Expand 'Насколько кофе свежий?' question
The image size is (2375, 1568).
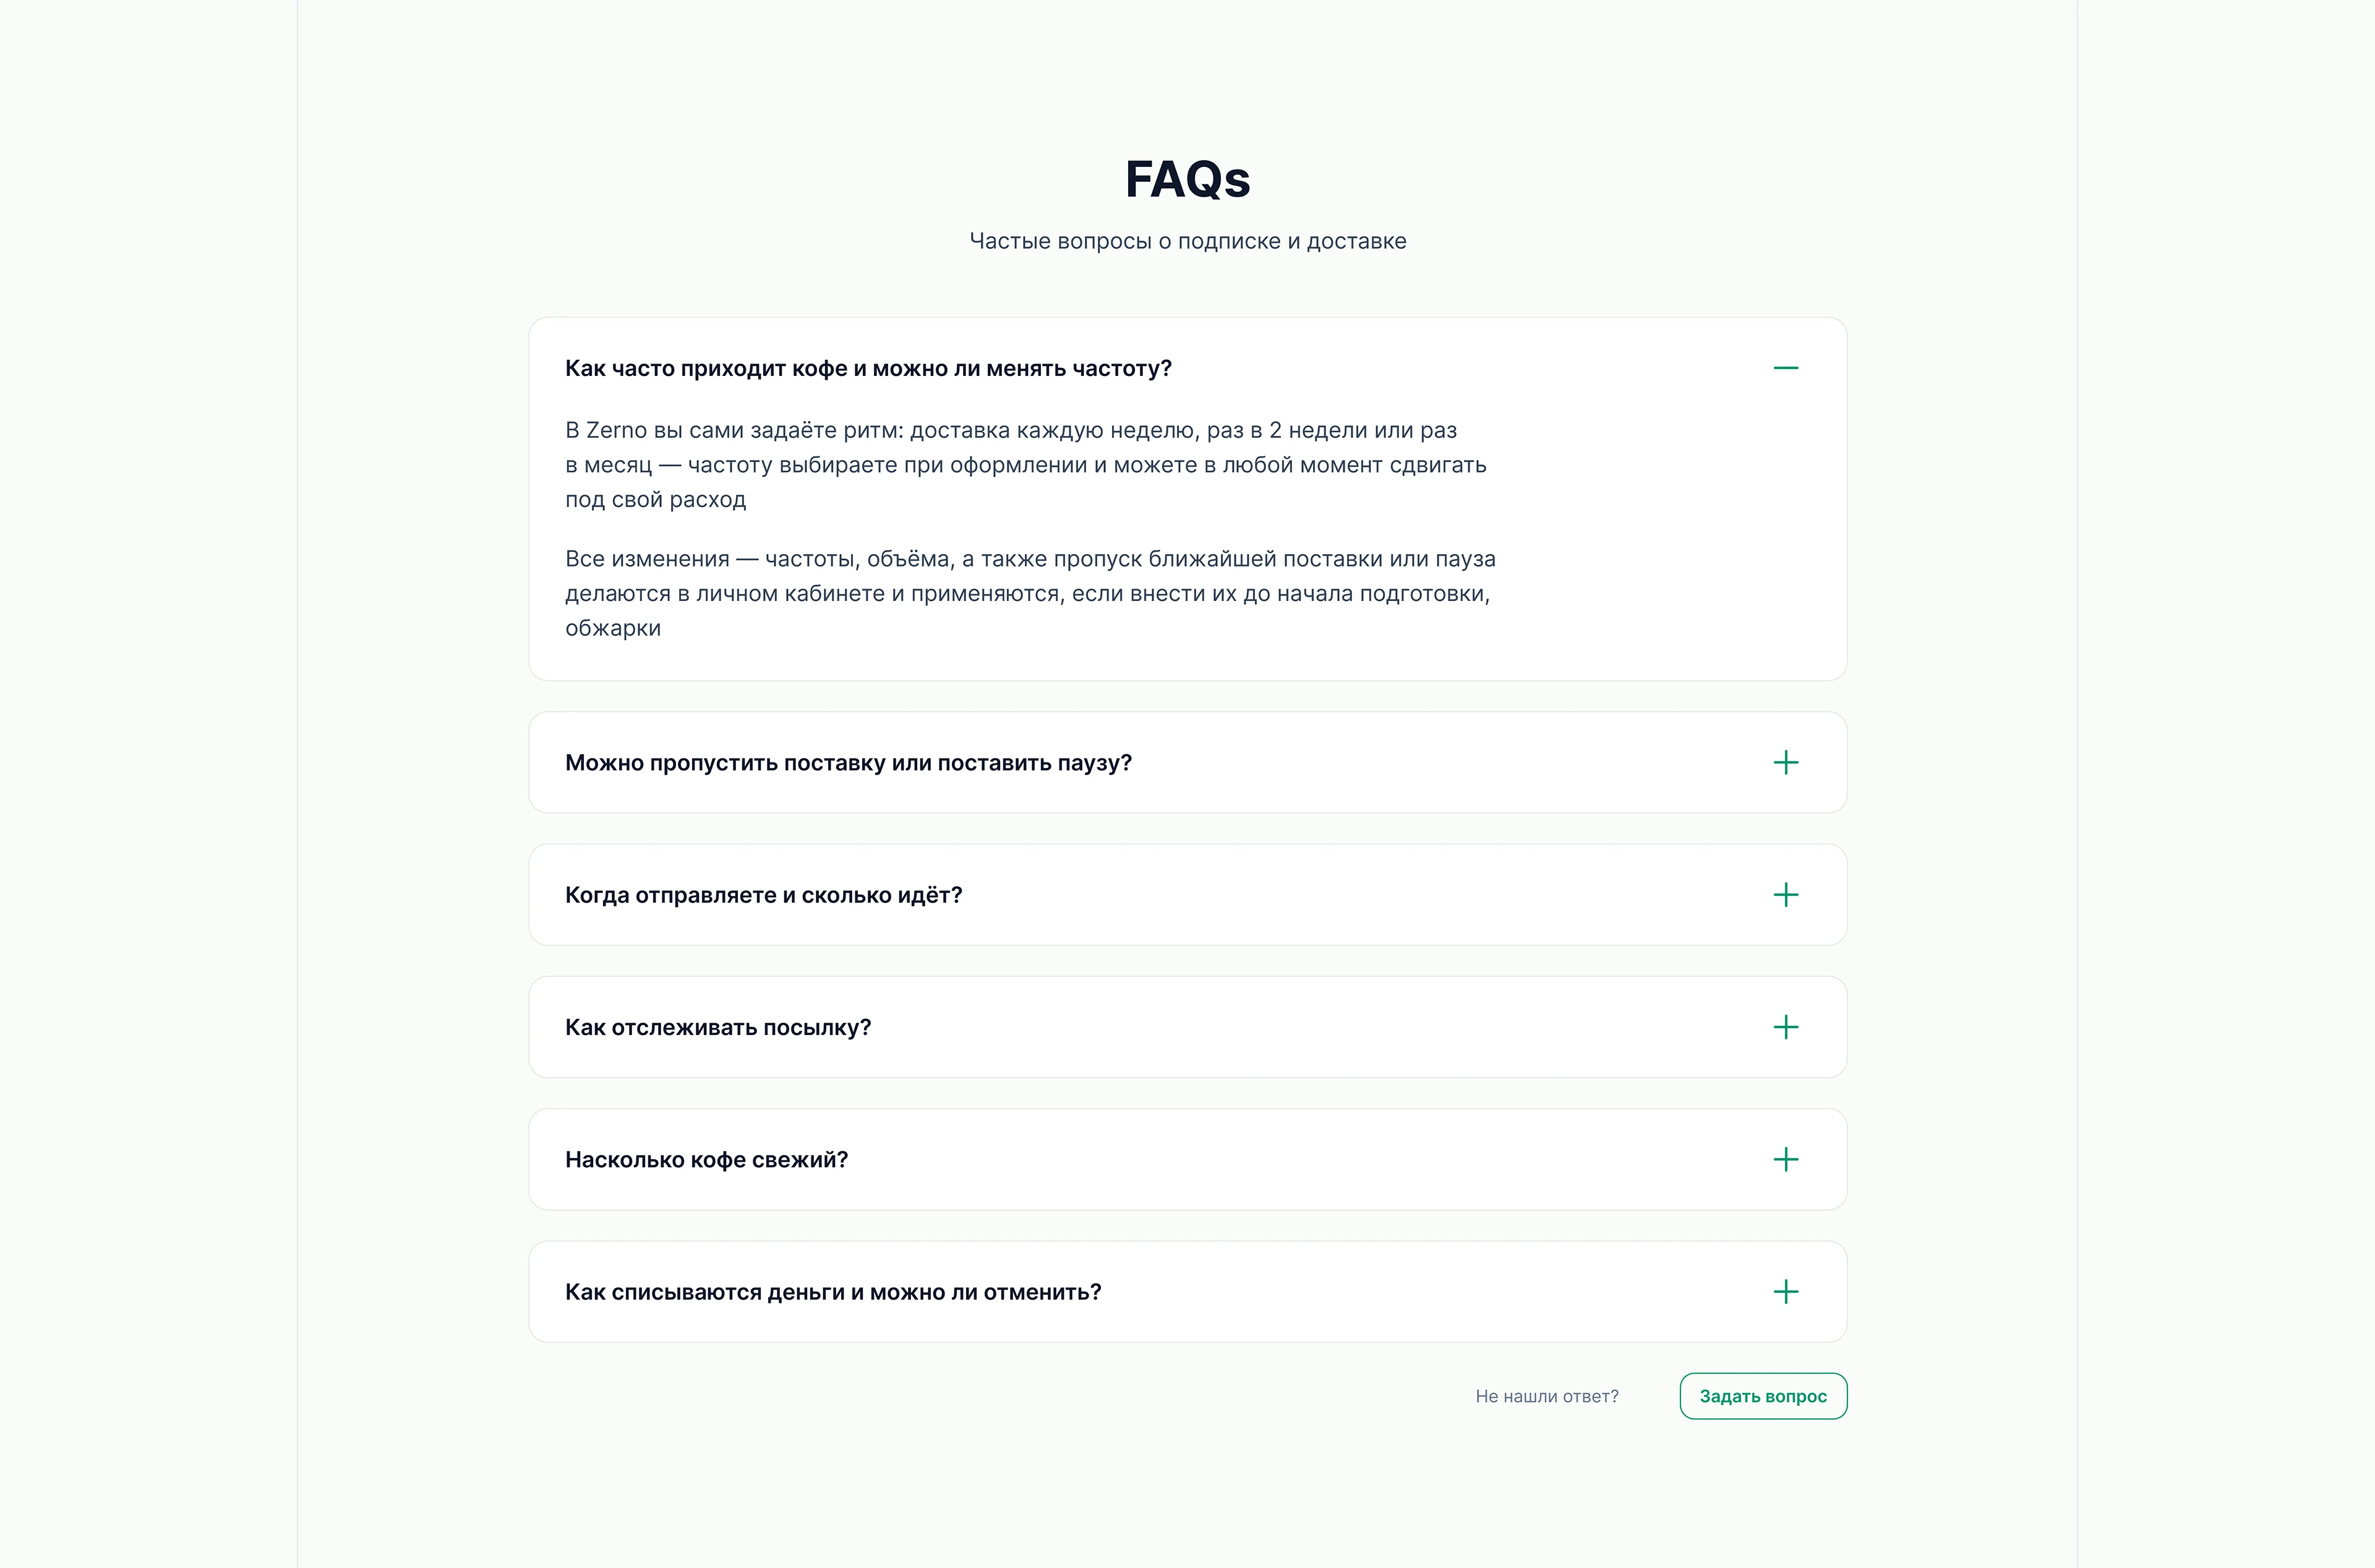706,1160
